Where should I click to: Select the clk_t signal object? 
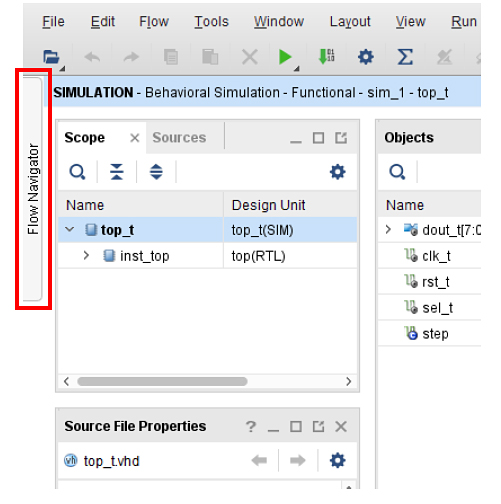point(436,256)
